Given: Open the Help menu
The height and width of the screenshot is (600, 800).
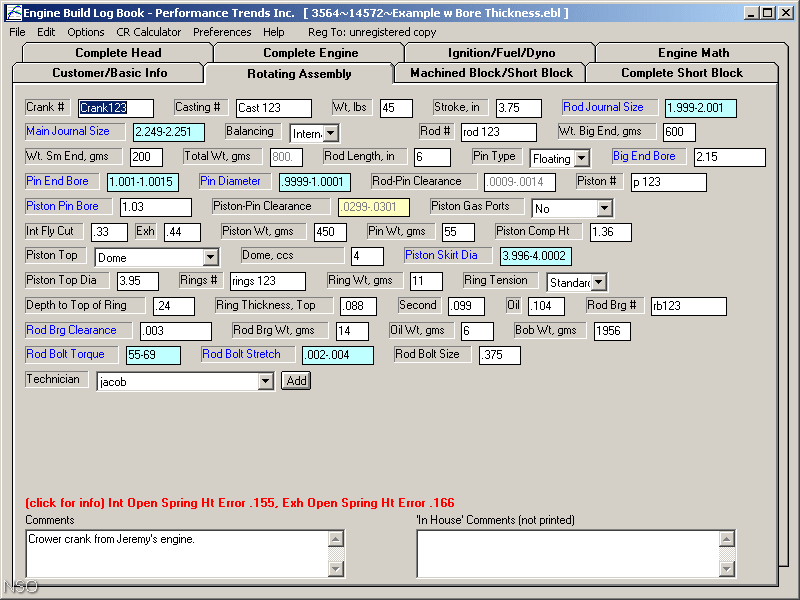Looking at the screenshot, I should point(273,32).
